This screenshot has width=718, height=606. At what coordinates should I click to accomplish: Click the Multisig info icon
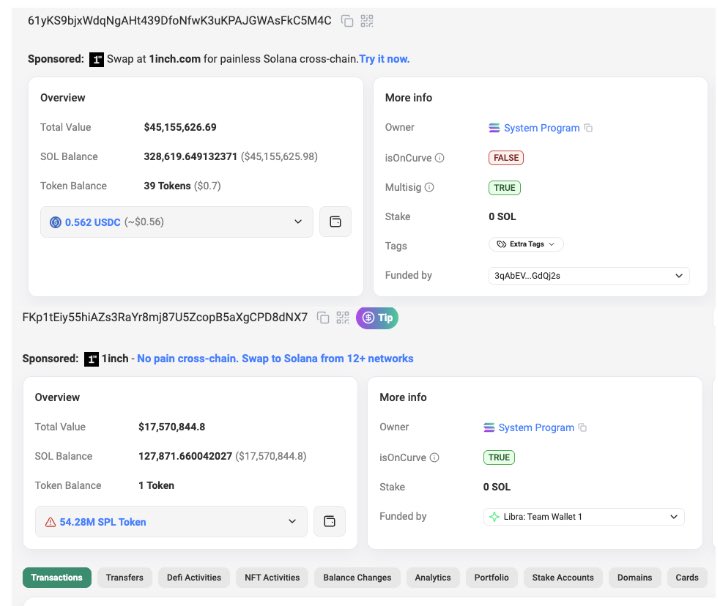[429, 187]
